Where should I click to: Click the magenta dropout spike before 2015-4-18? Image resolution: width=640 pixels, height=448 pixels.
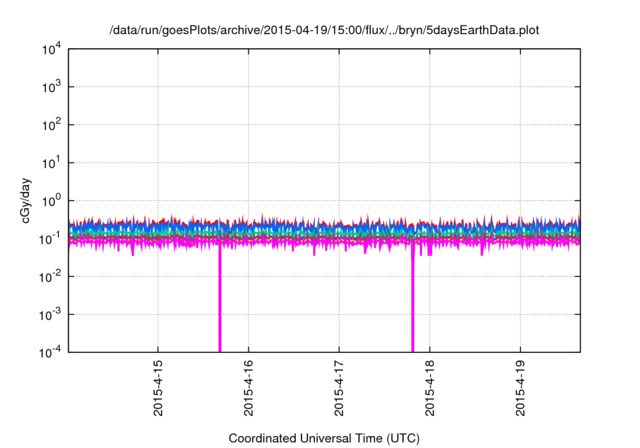point(413,298)
